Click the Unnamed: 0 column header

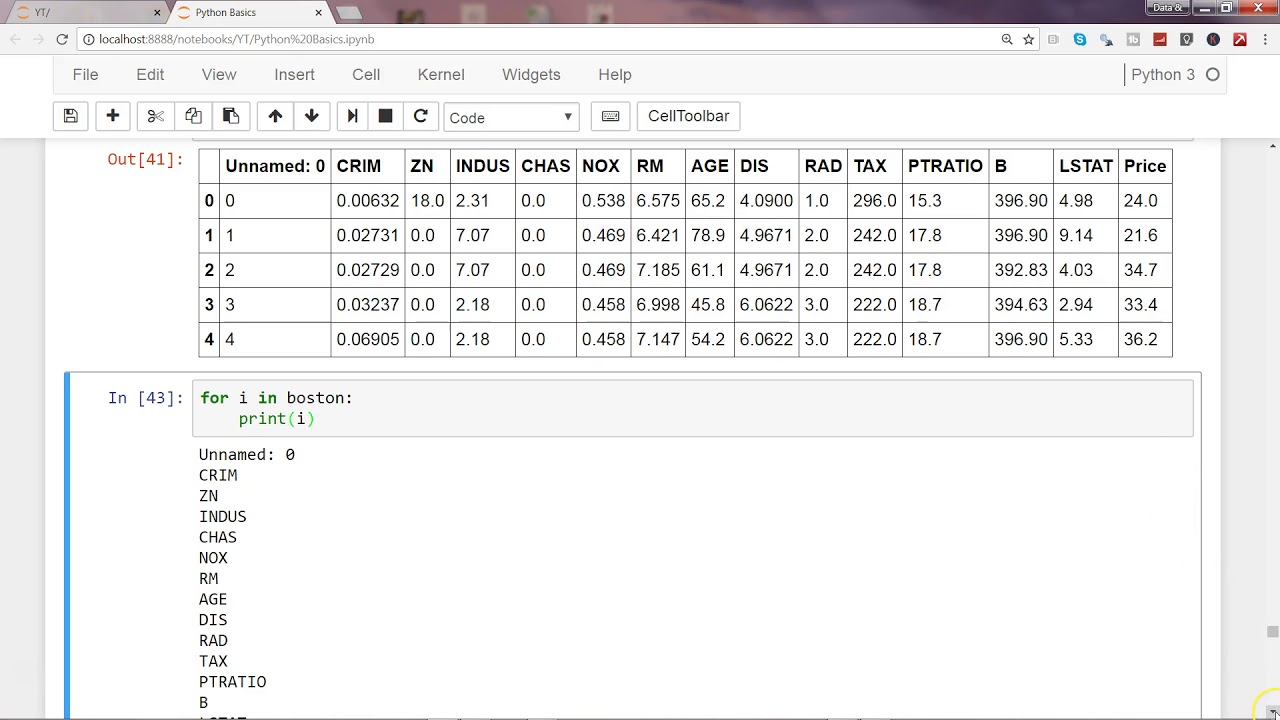[275, 166]
